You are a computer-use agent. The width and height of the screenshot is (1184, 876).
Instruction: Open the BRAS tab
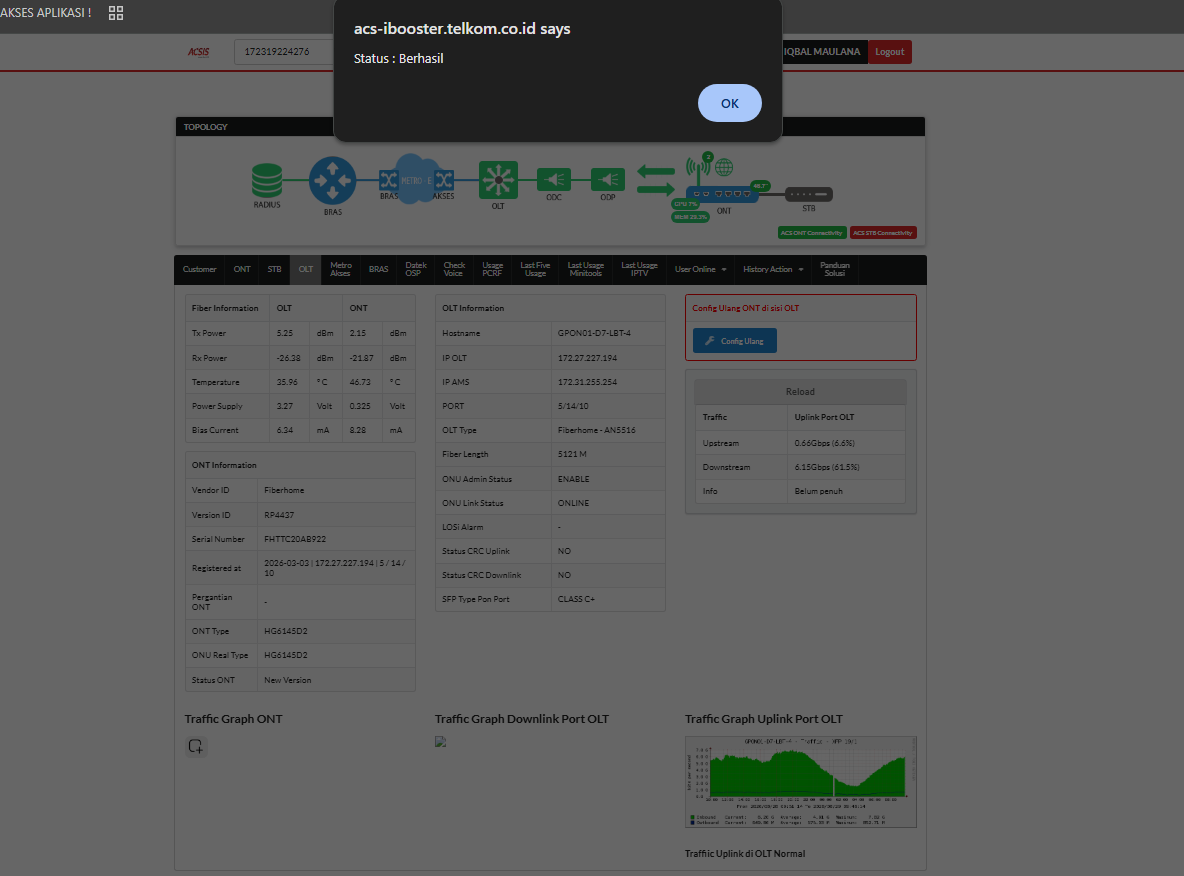[378, 270]
